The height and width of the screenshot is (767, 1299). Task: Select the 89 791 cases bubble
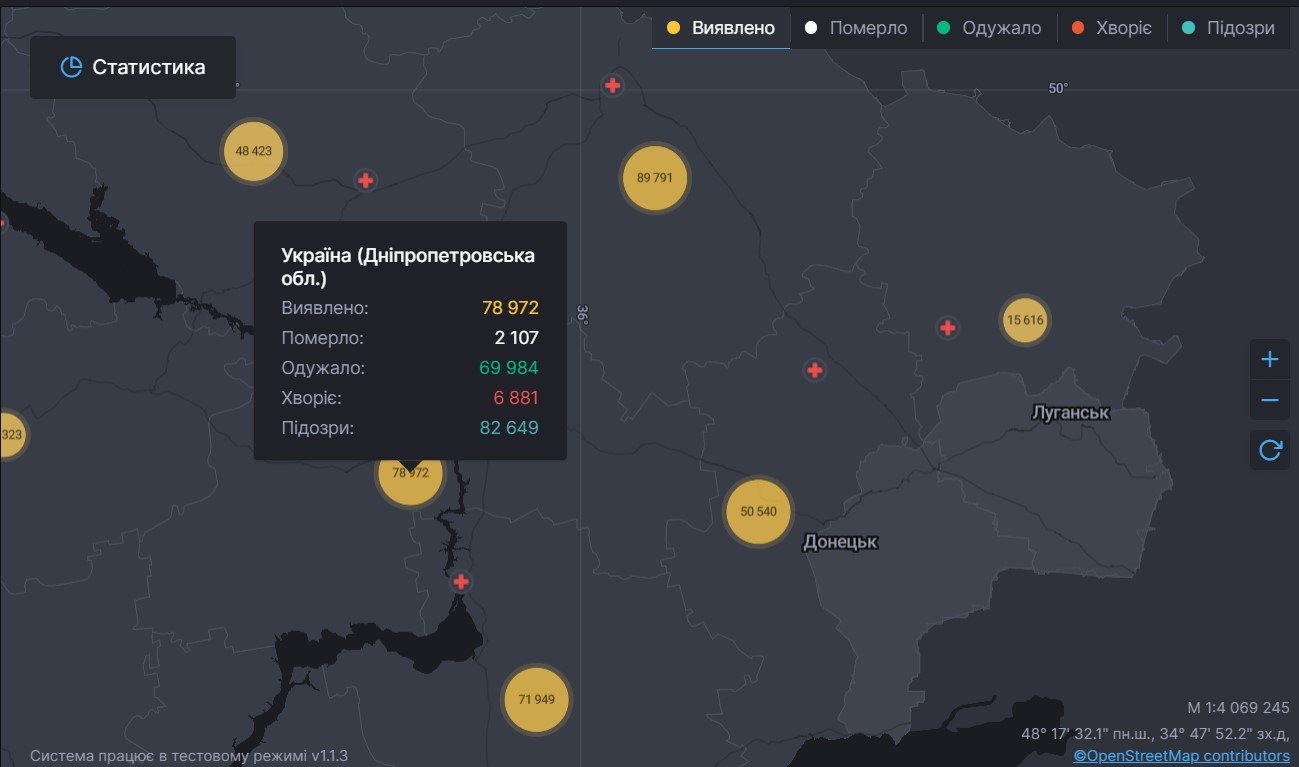(654, 178)
